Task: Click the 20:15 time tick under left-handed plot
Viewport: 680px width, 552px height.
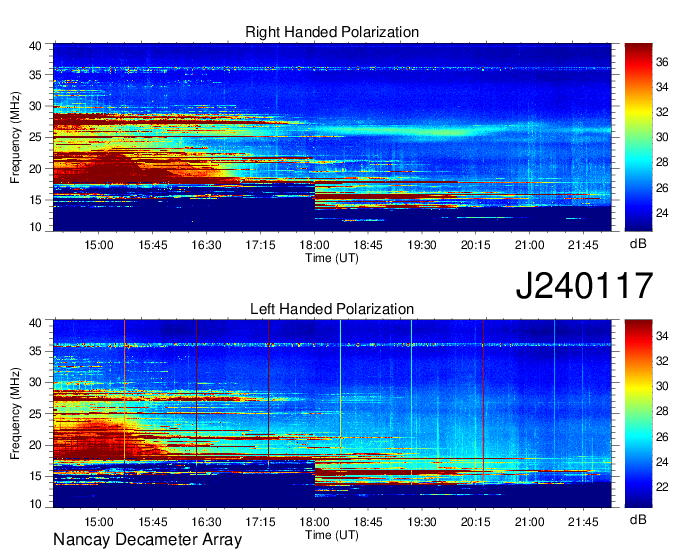Action: tap(475, 521)
